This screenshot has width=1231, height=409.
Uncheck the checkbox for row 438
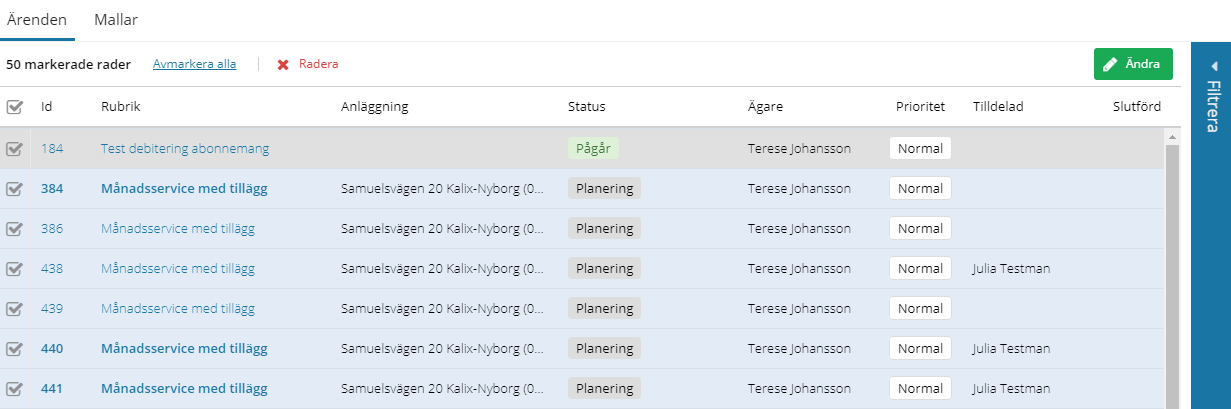(x=14, y=268)
